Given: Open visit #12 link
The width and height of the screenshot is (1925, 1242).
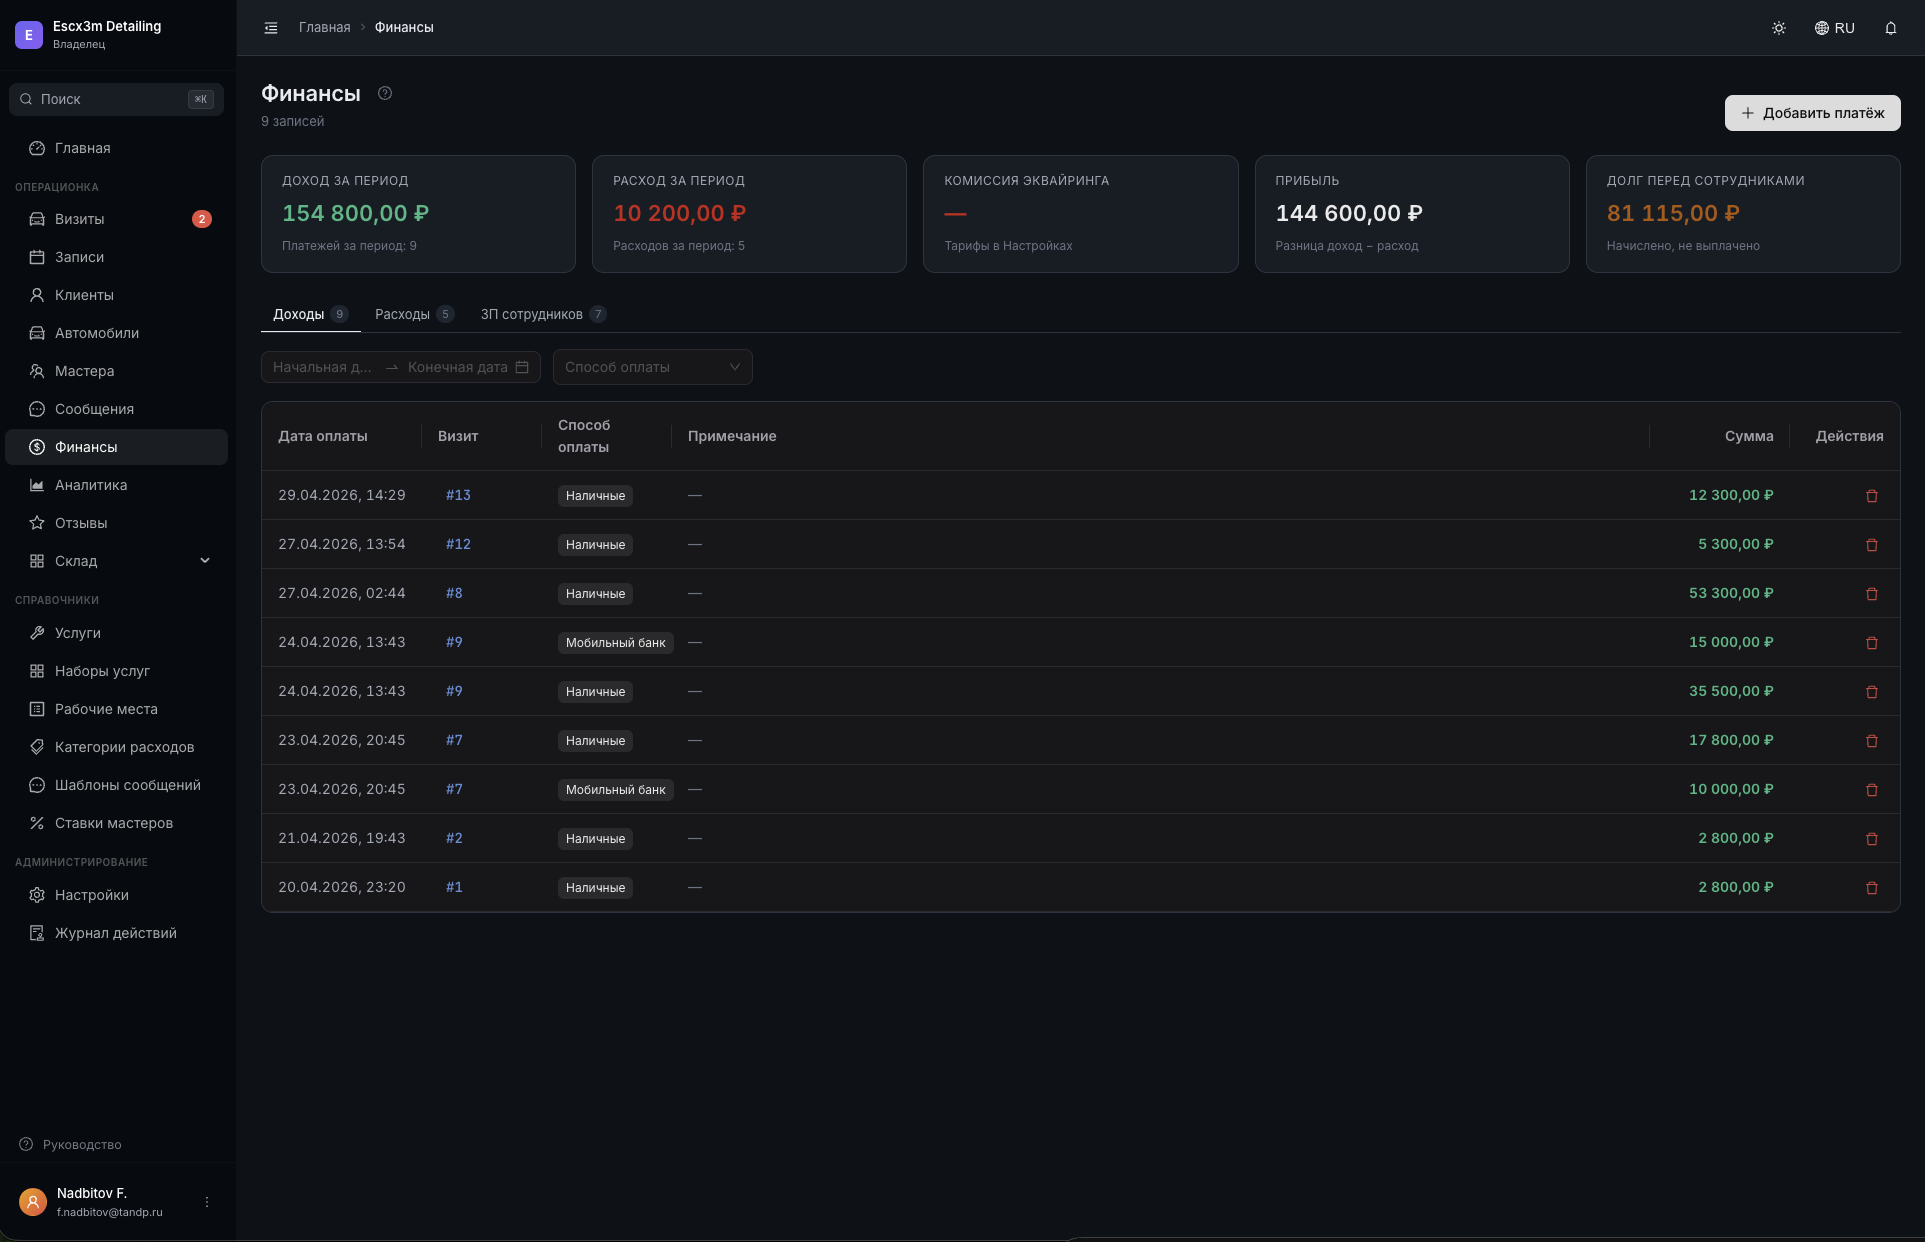Looking at the screenshot, I should coord(458,544).
